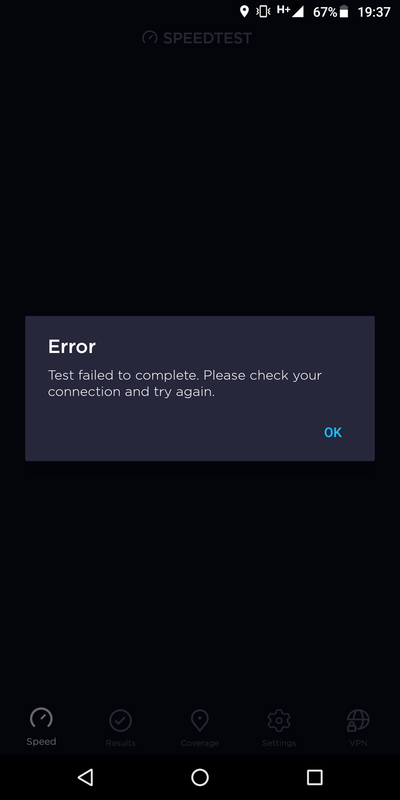Open the VPN globe lock icon
This screenshot has height=800, width=400.
[x=358, y=720]
